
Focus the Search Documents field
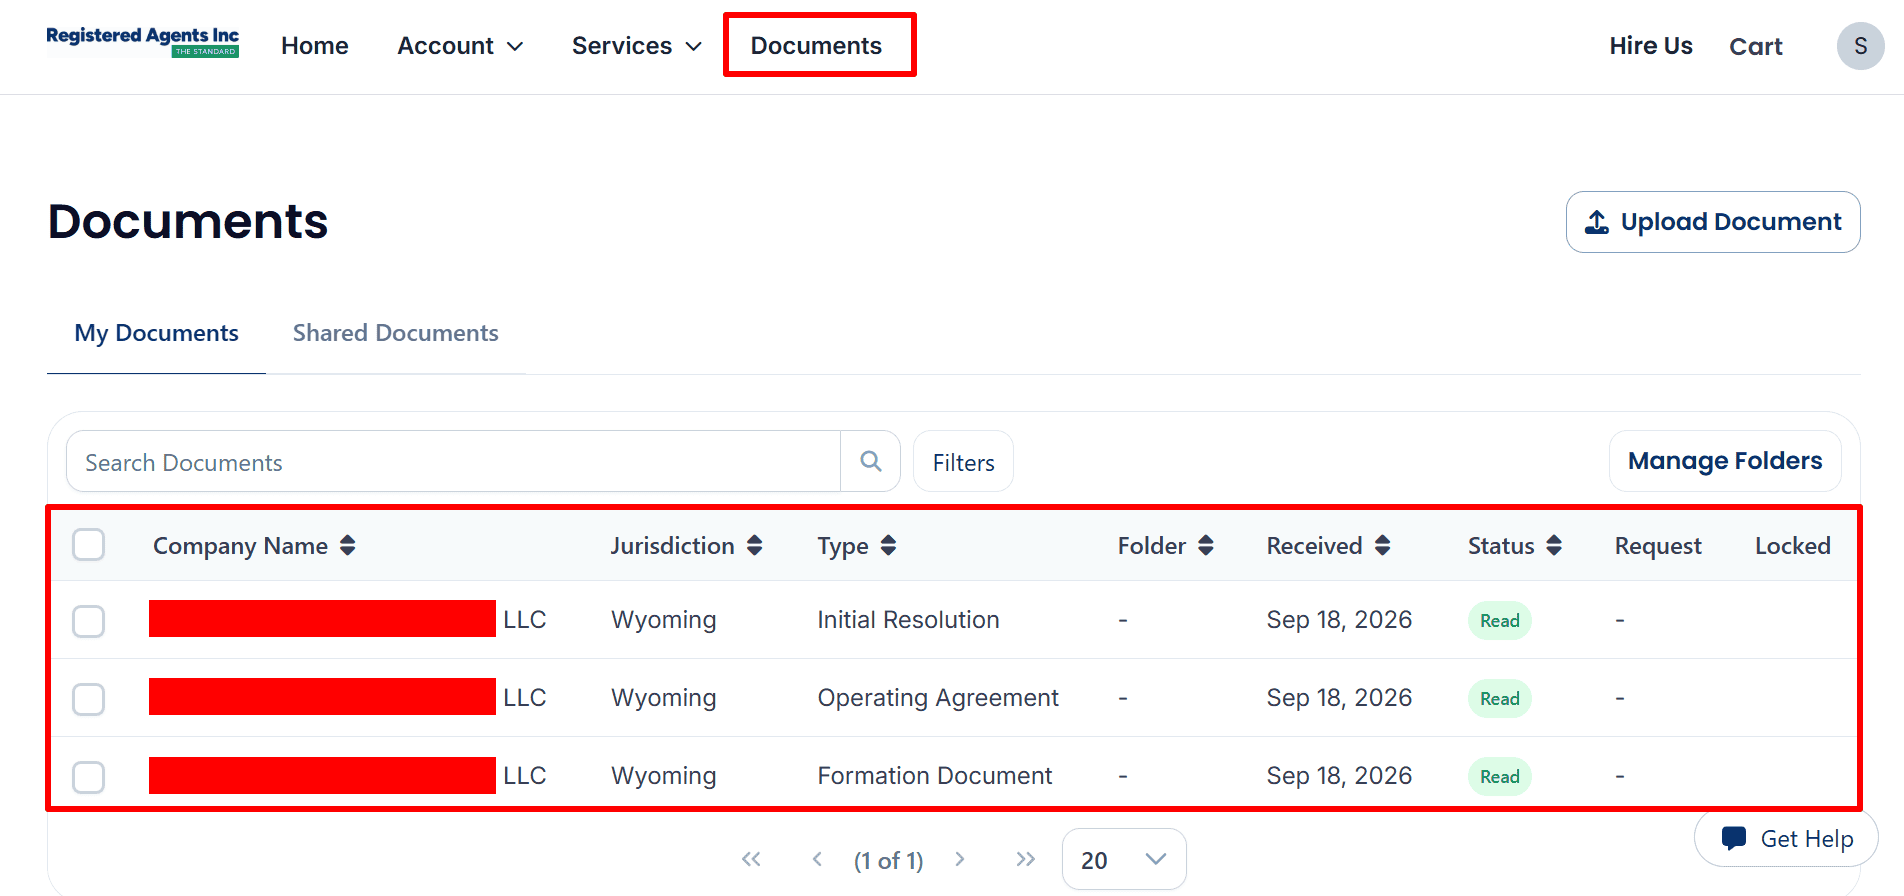coord(453,461)
